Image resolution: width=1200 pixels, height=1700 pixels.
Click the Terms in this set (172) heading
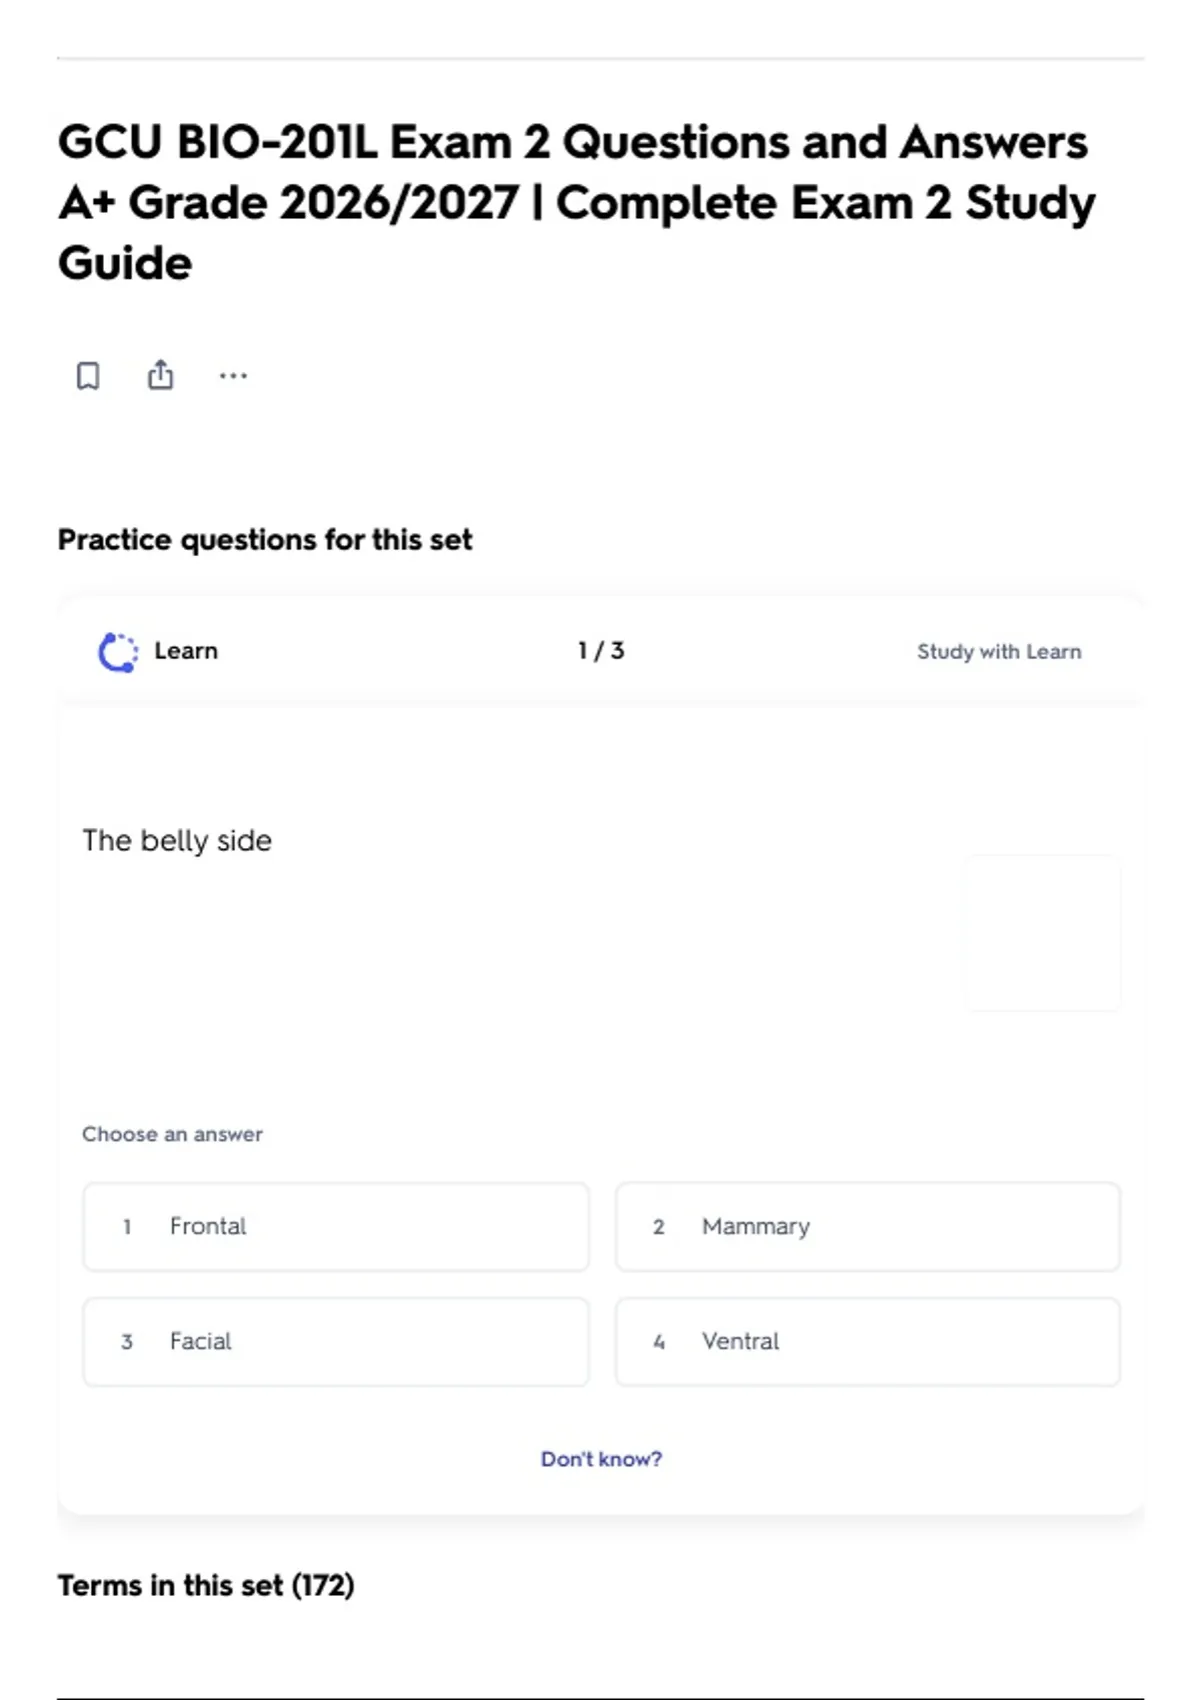click(x=206, y=1586)
